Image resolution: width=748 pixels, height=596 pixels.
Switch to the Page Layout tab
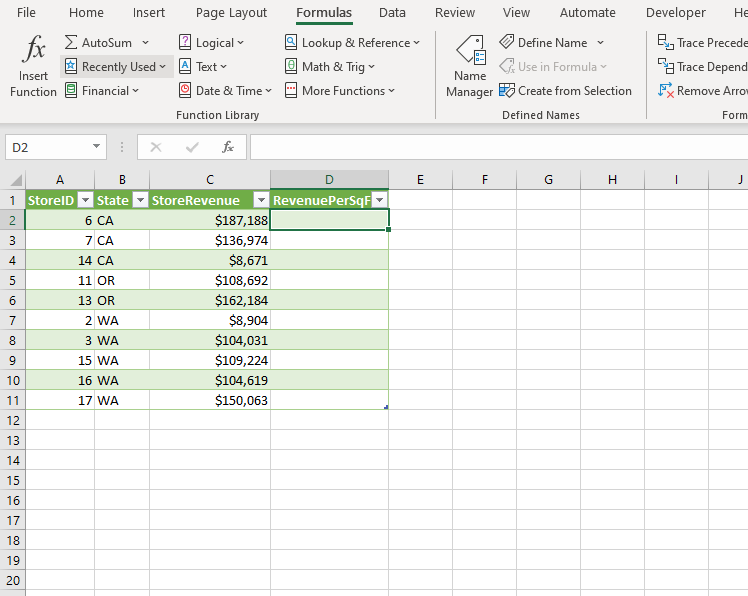point(231,12)
